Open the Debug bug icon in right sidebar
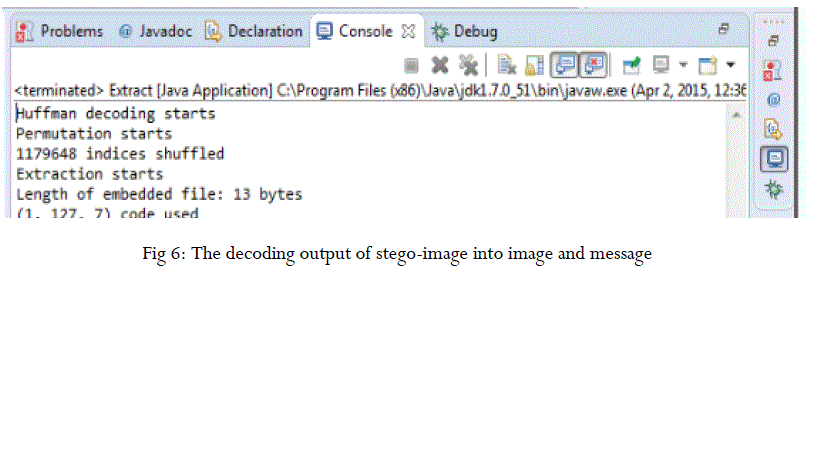819x460 pixels. pos(773,188)
